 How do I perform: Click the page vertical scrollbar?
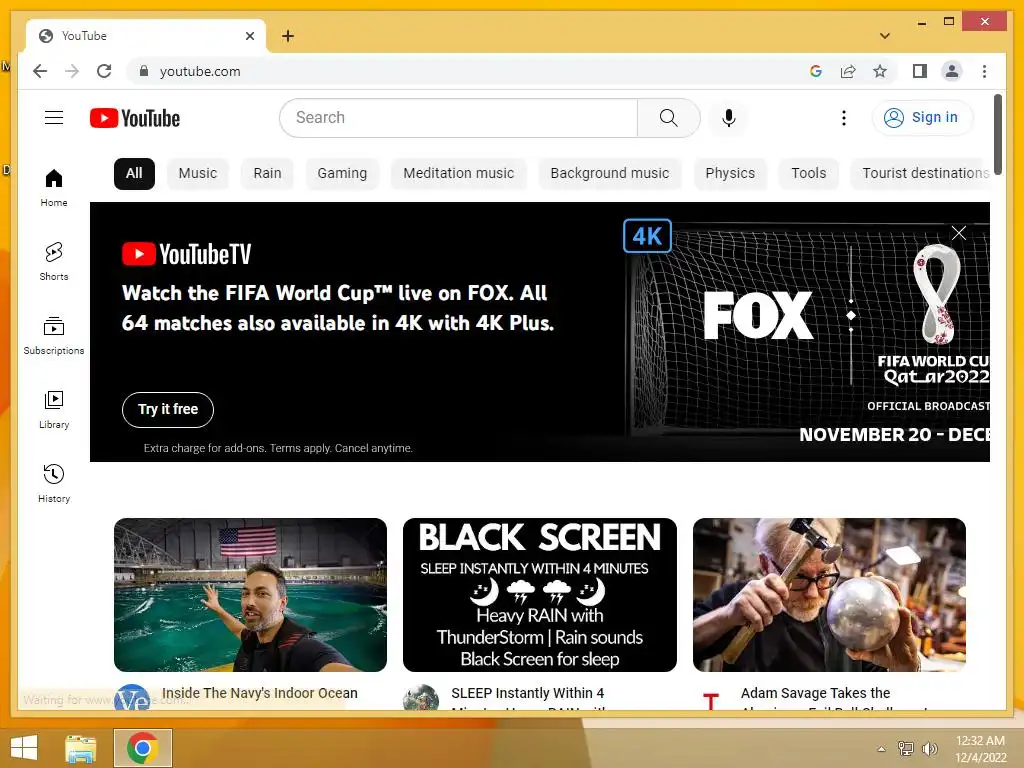pyautogui.click(x=997, y=134)
